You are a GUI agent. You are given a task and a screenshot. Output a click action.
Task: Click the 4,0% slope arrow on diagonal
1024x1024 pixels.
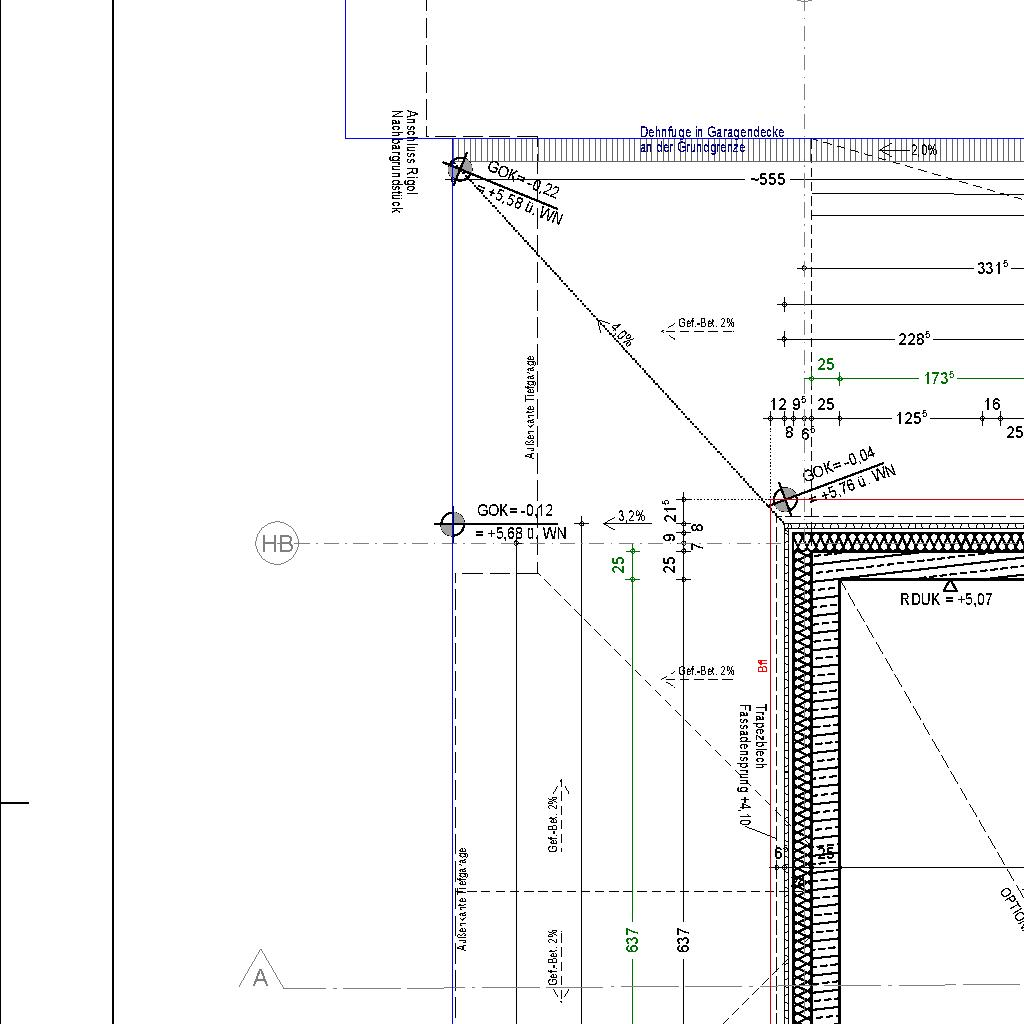pyautogui.click(x=616, y=332)
